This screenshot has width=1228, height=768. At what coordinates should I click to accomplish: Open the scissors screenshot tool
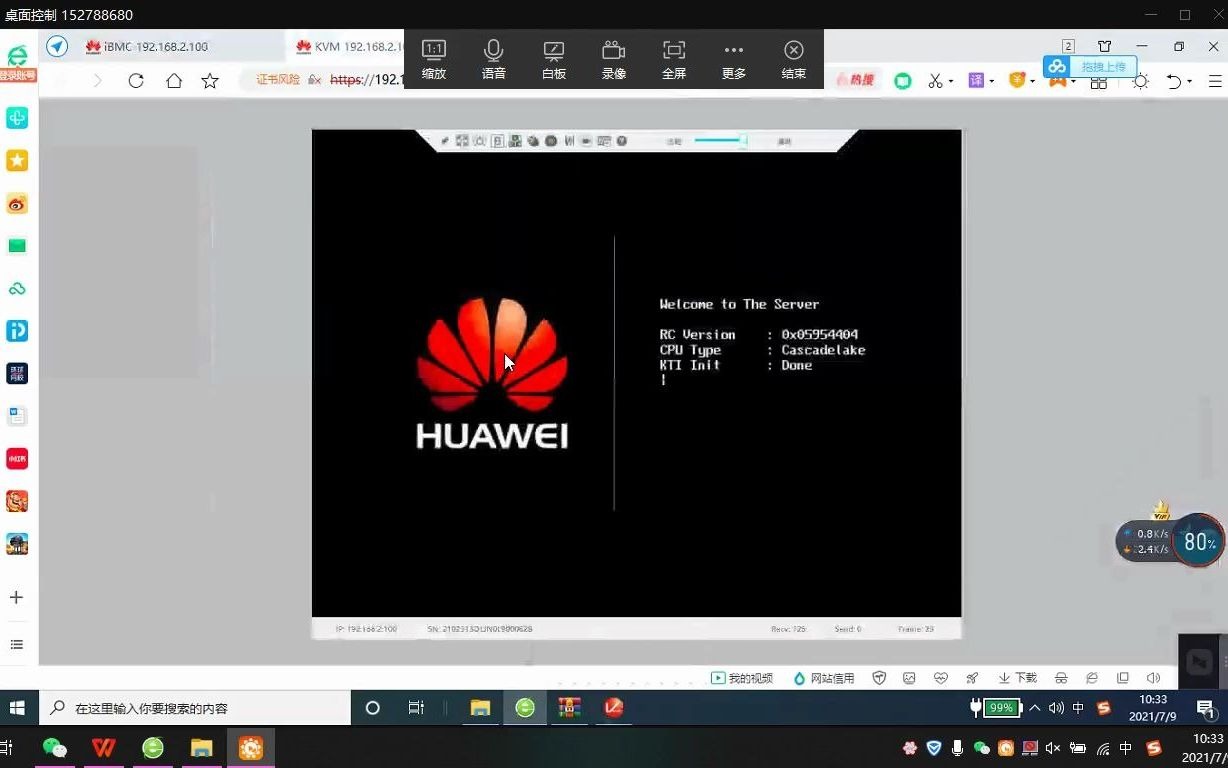935,81
